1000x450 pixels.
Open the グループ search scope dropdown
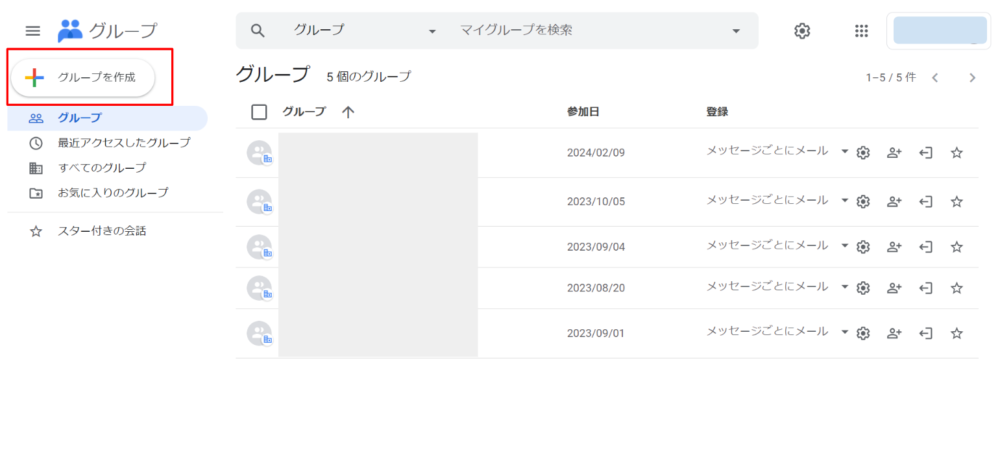[365, 31]
